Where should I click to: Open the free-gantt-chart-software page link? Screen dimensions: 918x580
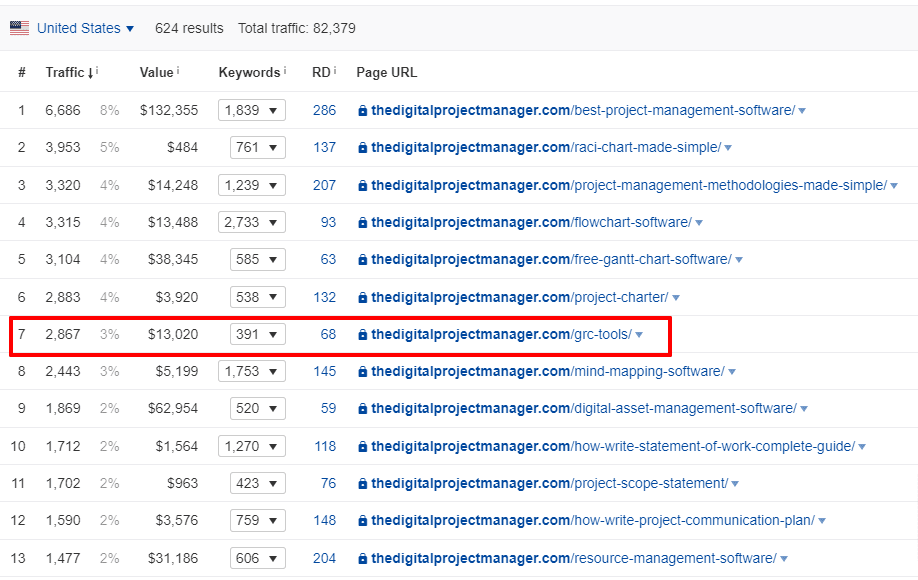[x=552, y=259]
